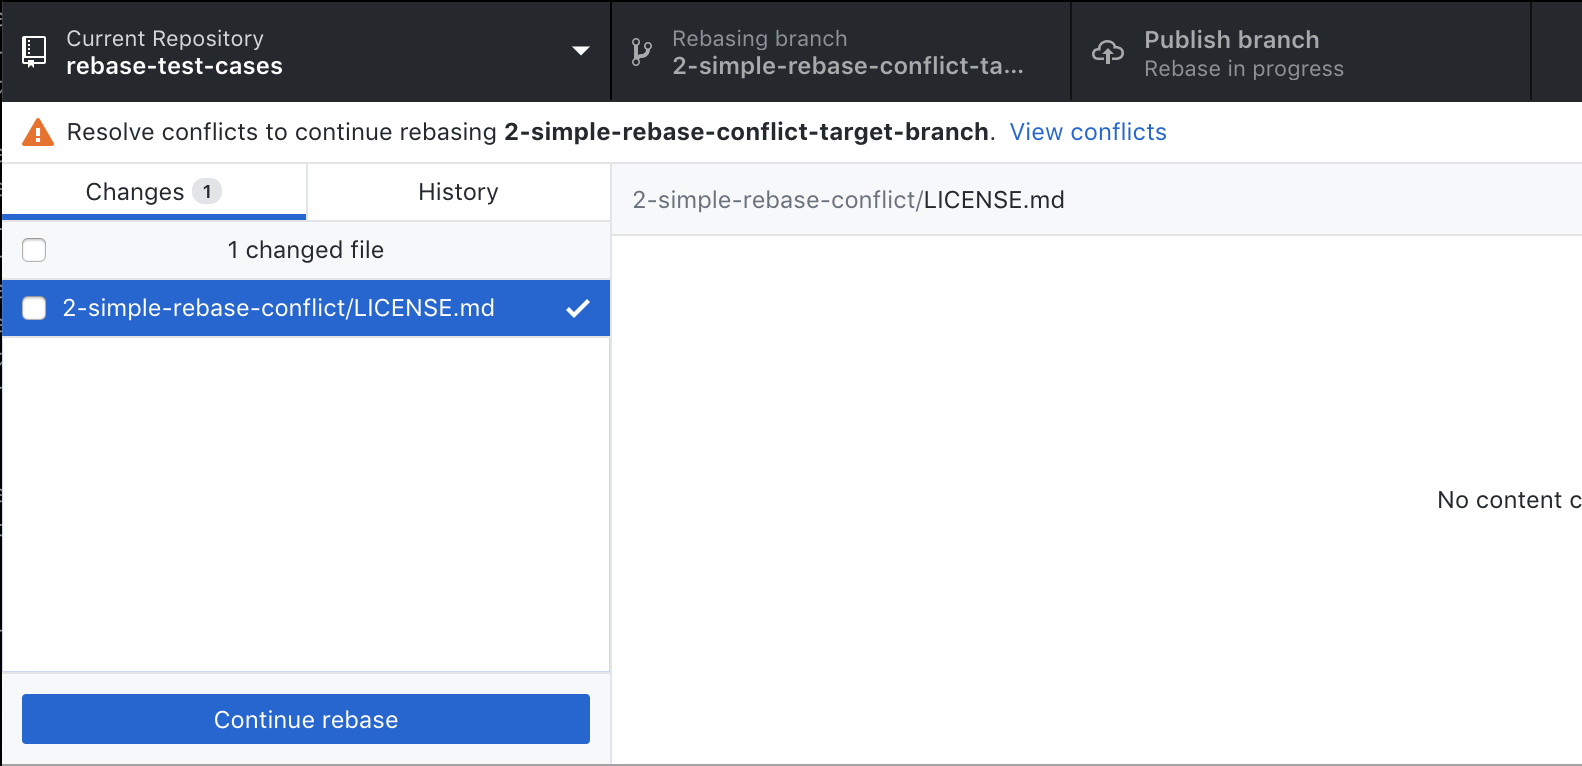This screenshot has width=1582, height=766.
Task: Select the Changes tab
Action: (135, 191)
